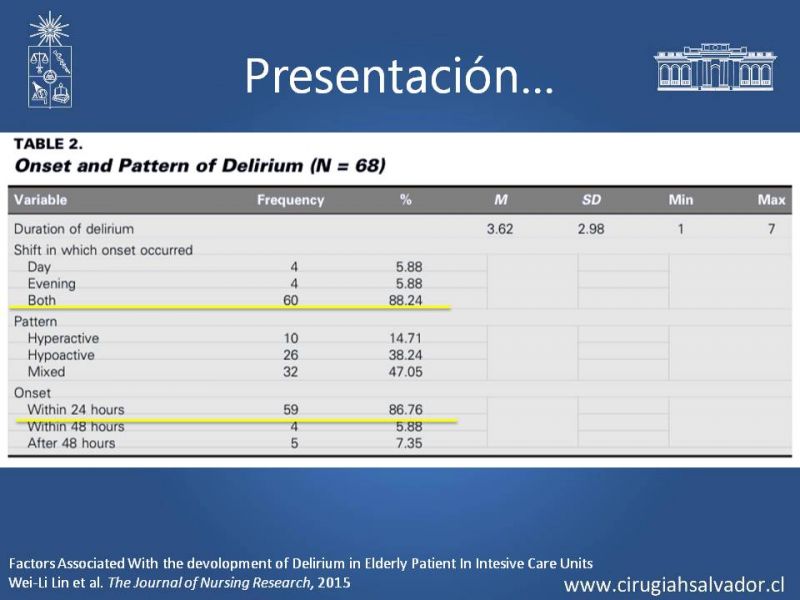This screenshot has width=800, height=600.
Task: Click frequency 4 in the Evening row
Action: (x=294, y=284)
